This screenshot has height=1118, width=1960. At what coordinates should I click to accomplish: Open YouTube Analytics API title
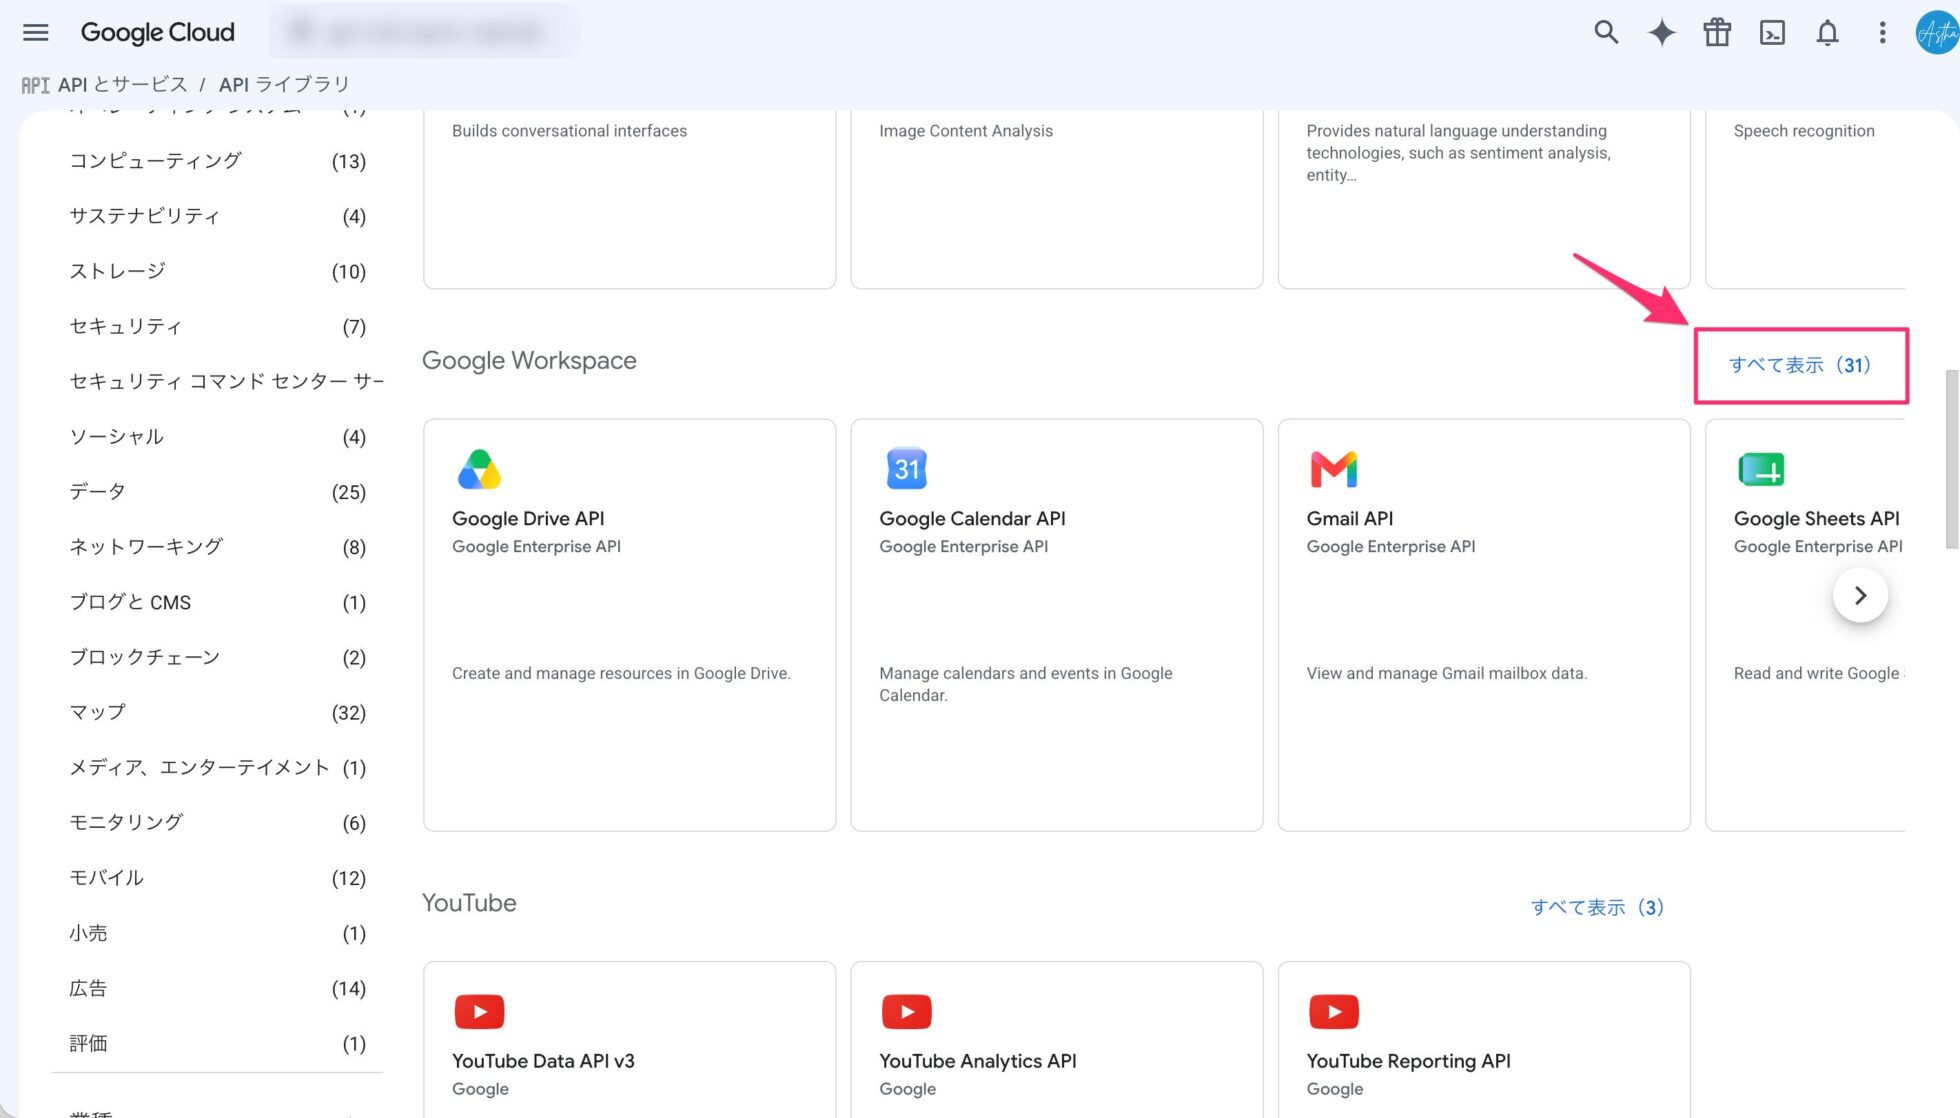tap(978, 1060)
